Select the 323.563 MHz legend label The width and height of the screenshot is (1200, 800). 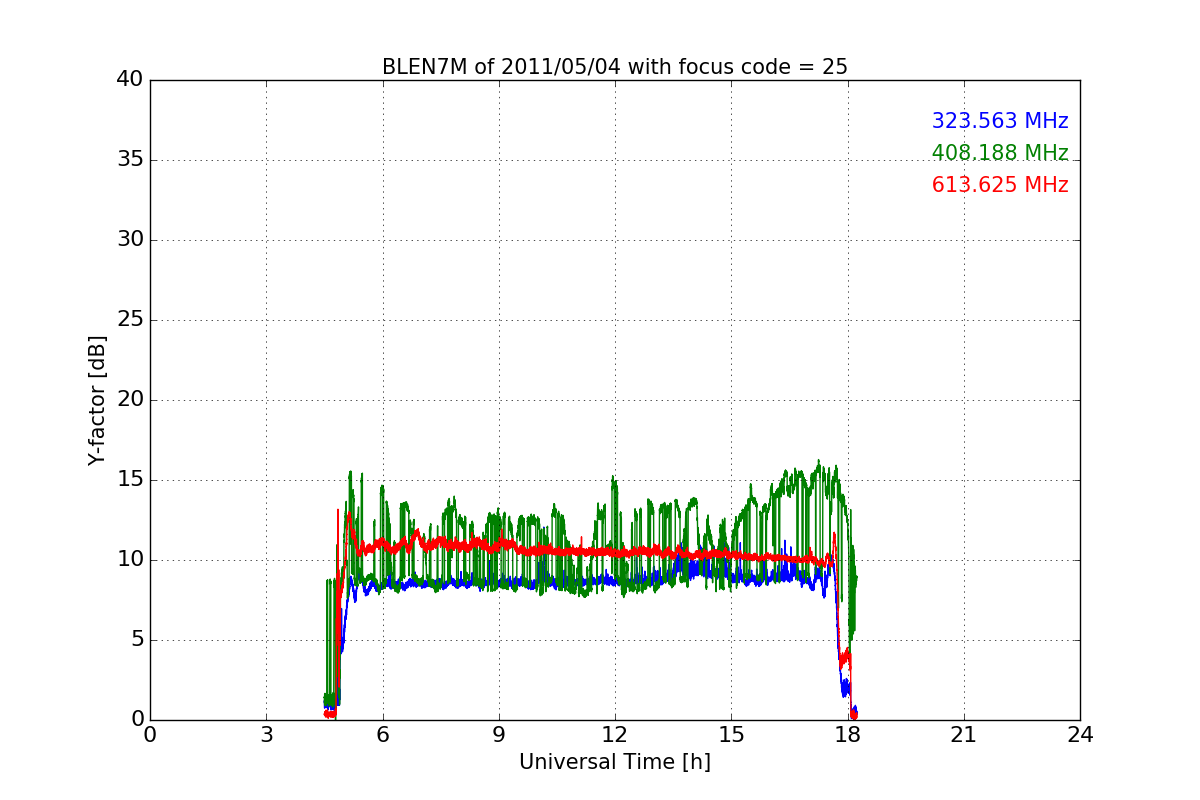click(1000, 121)
